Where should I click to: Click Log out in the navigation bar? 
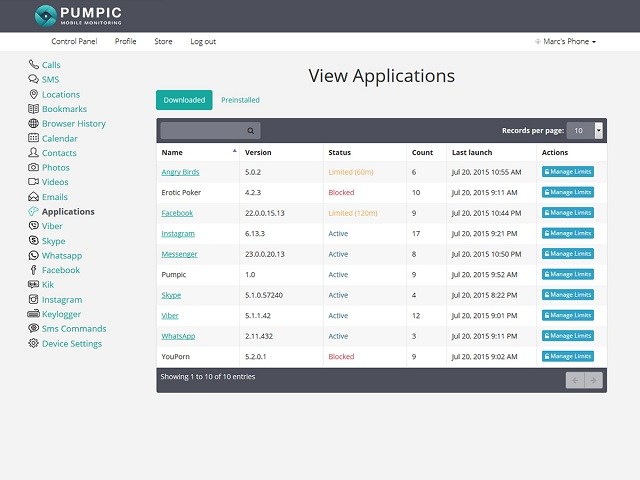pos(203,42)
